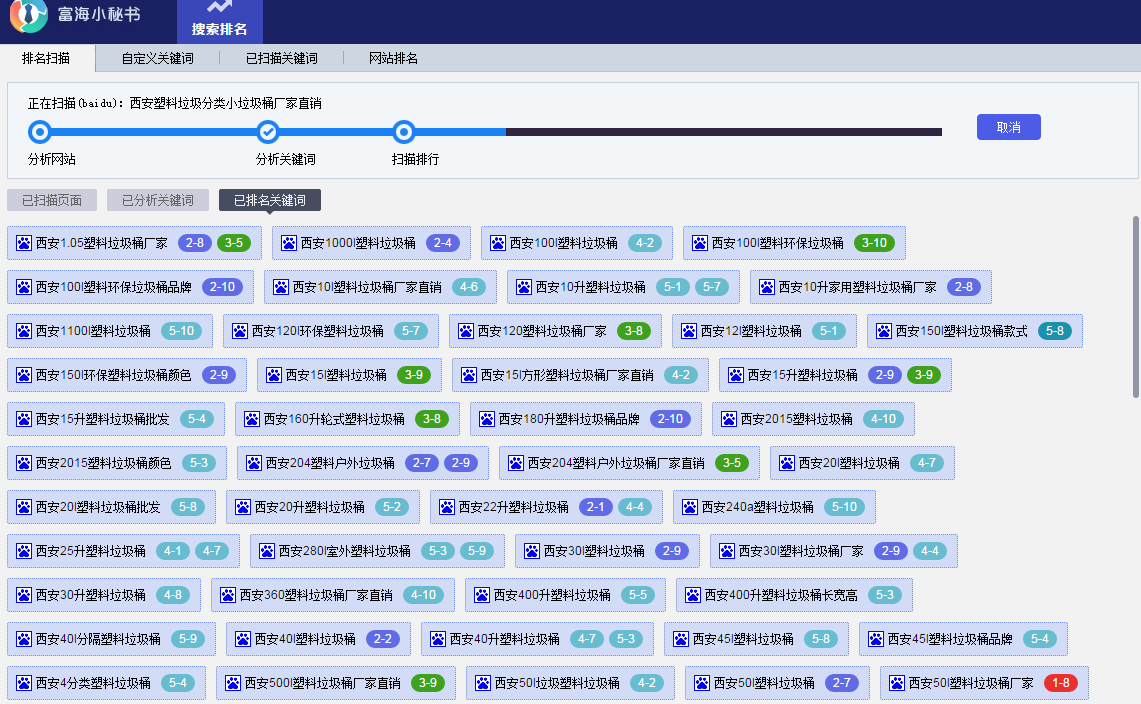This screenshot has height=704, width=1141.
Task: Click red 1-8 badge on 西安50l塑料垃圾桶厂家
Action: tap(1060, 683)
